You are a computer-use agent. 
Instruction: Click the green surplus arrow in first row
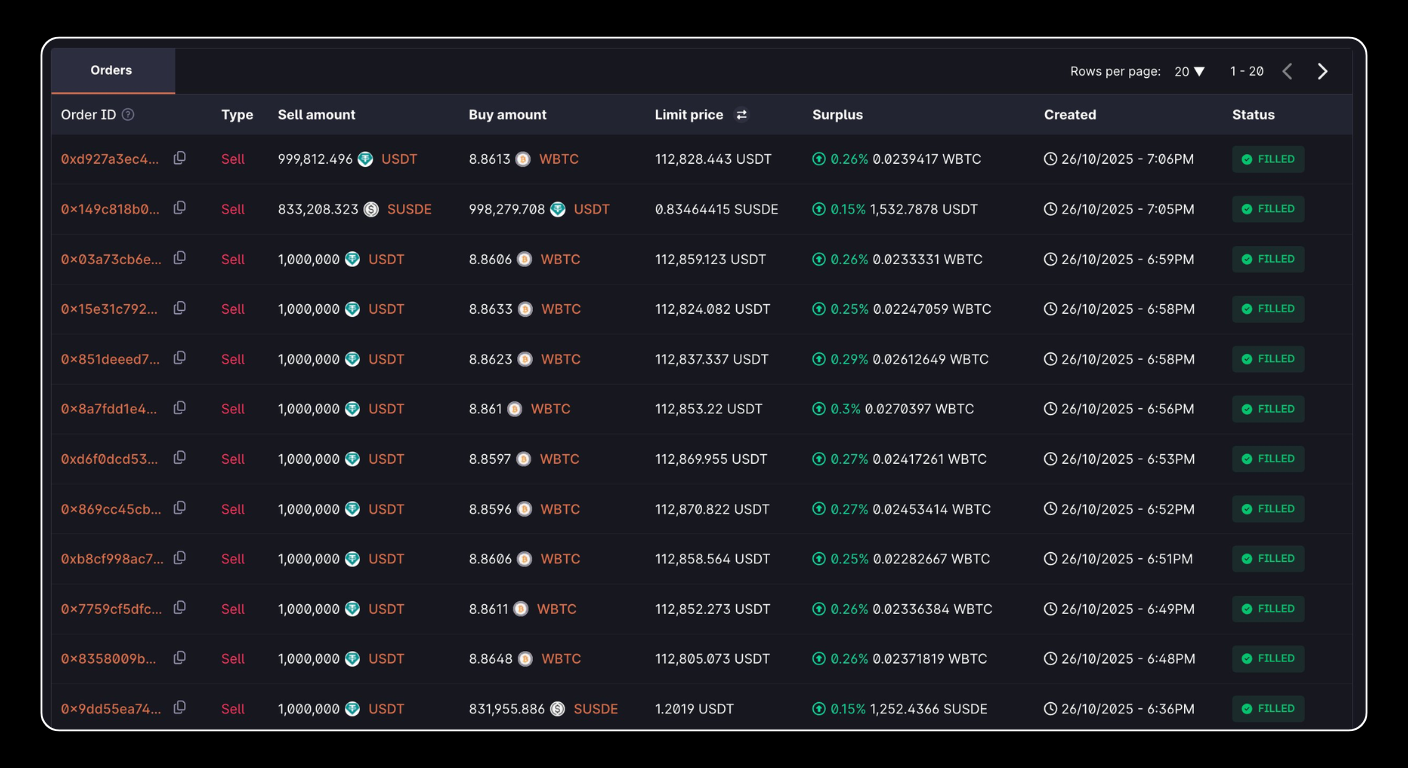point(820,159)
